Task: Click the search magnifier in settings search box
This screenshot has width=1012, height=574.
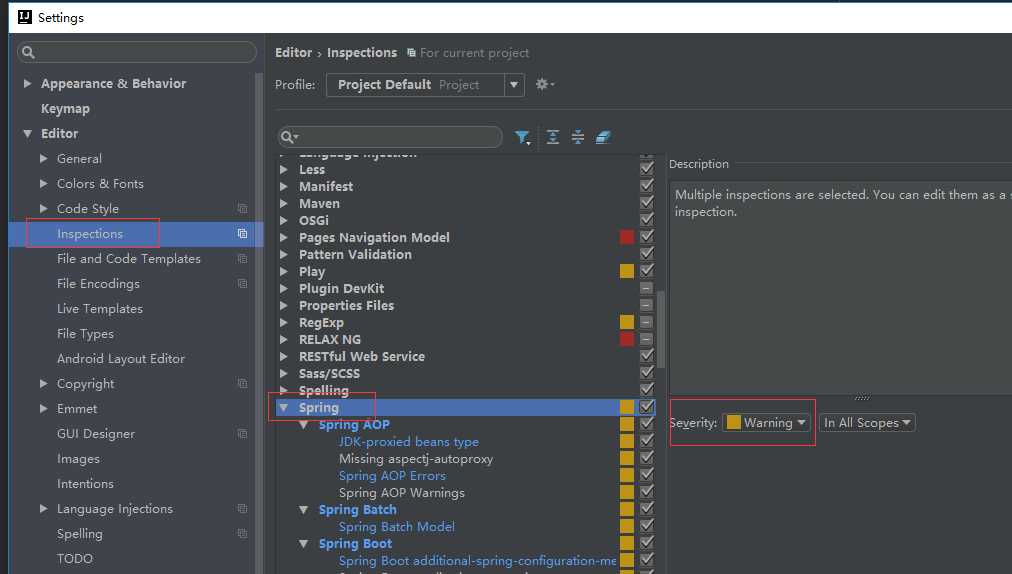Action: pos(28,52)
